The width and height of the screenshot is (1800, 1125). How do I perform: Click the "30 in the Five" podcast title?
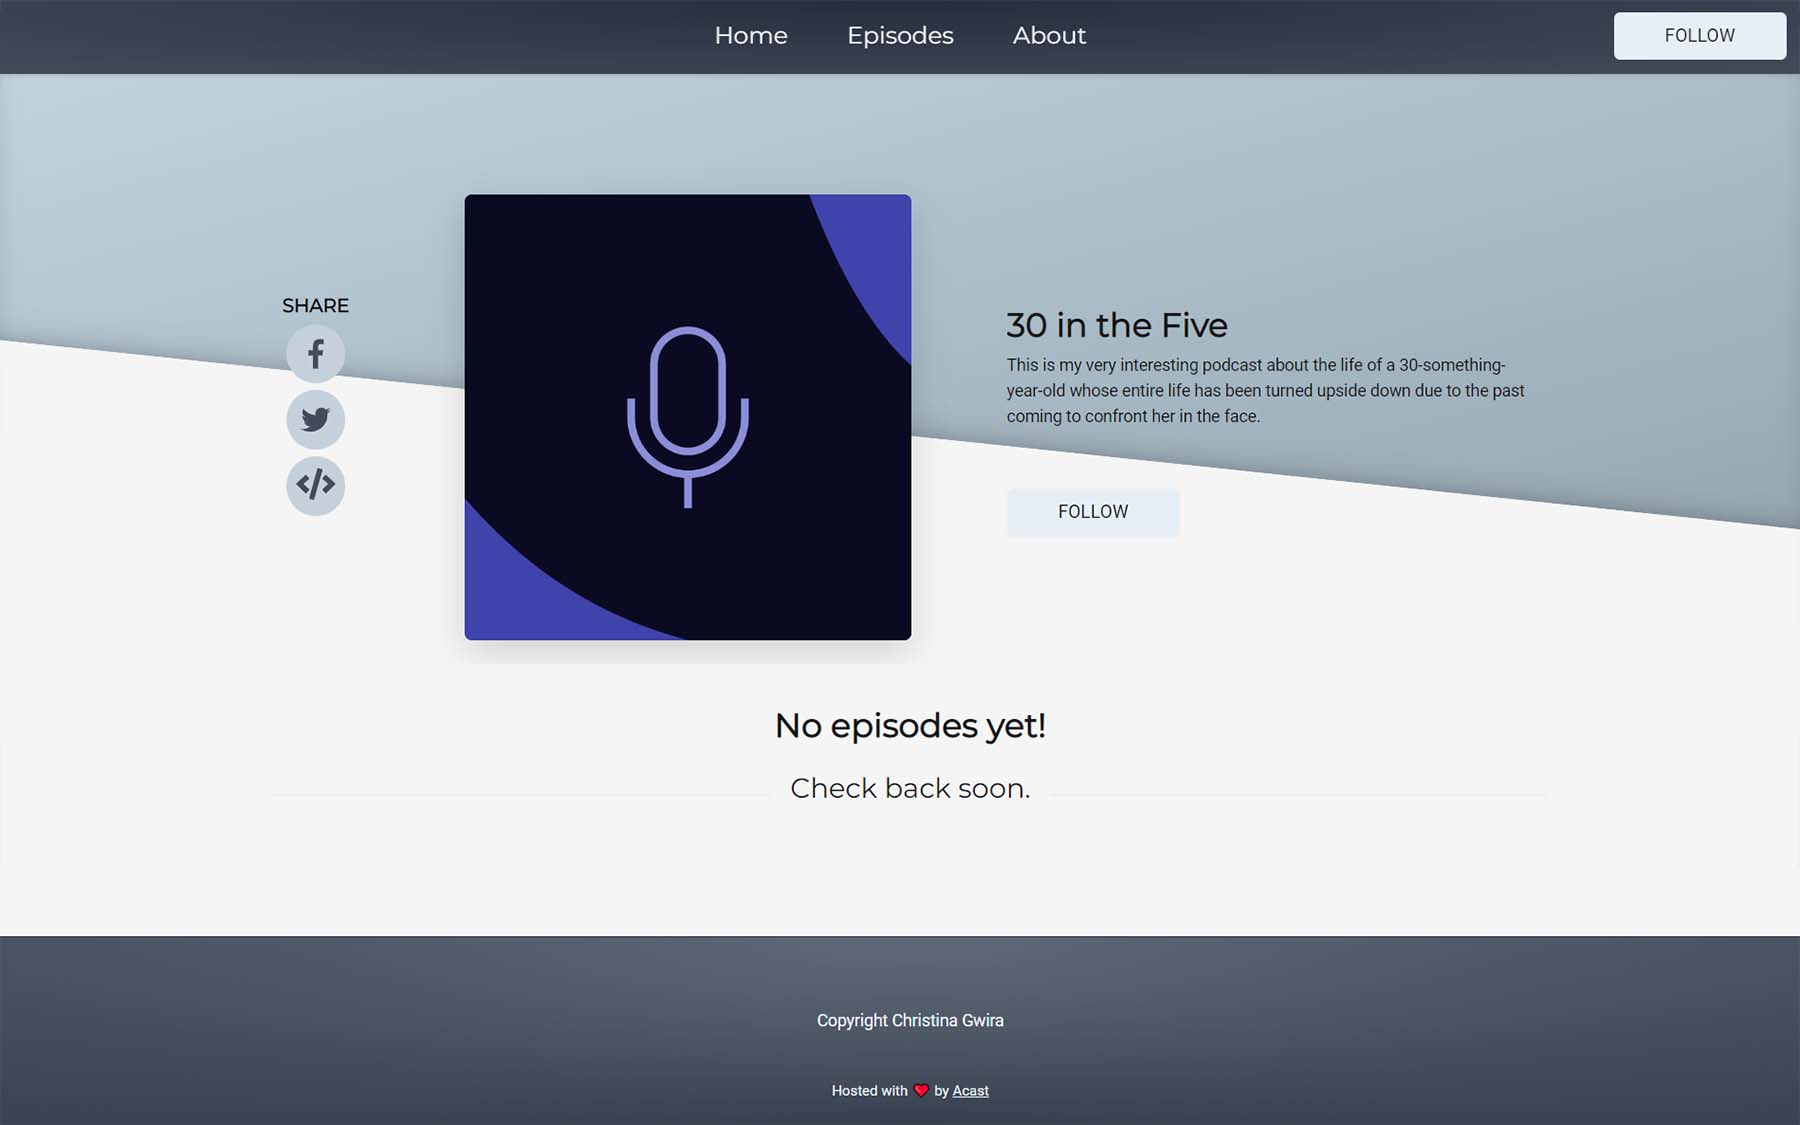[x=1116, y=325]
